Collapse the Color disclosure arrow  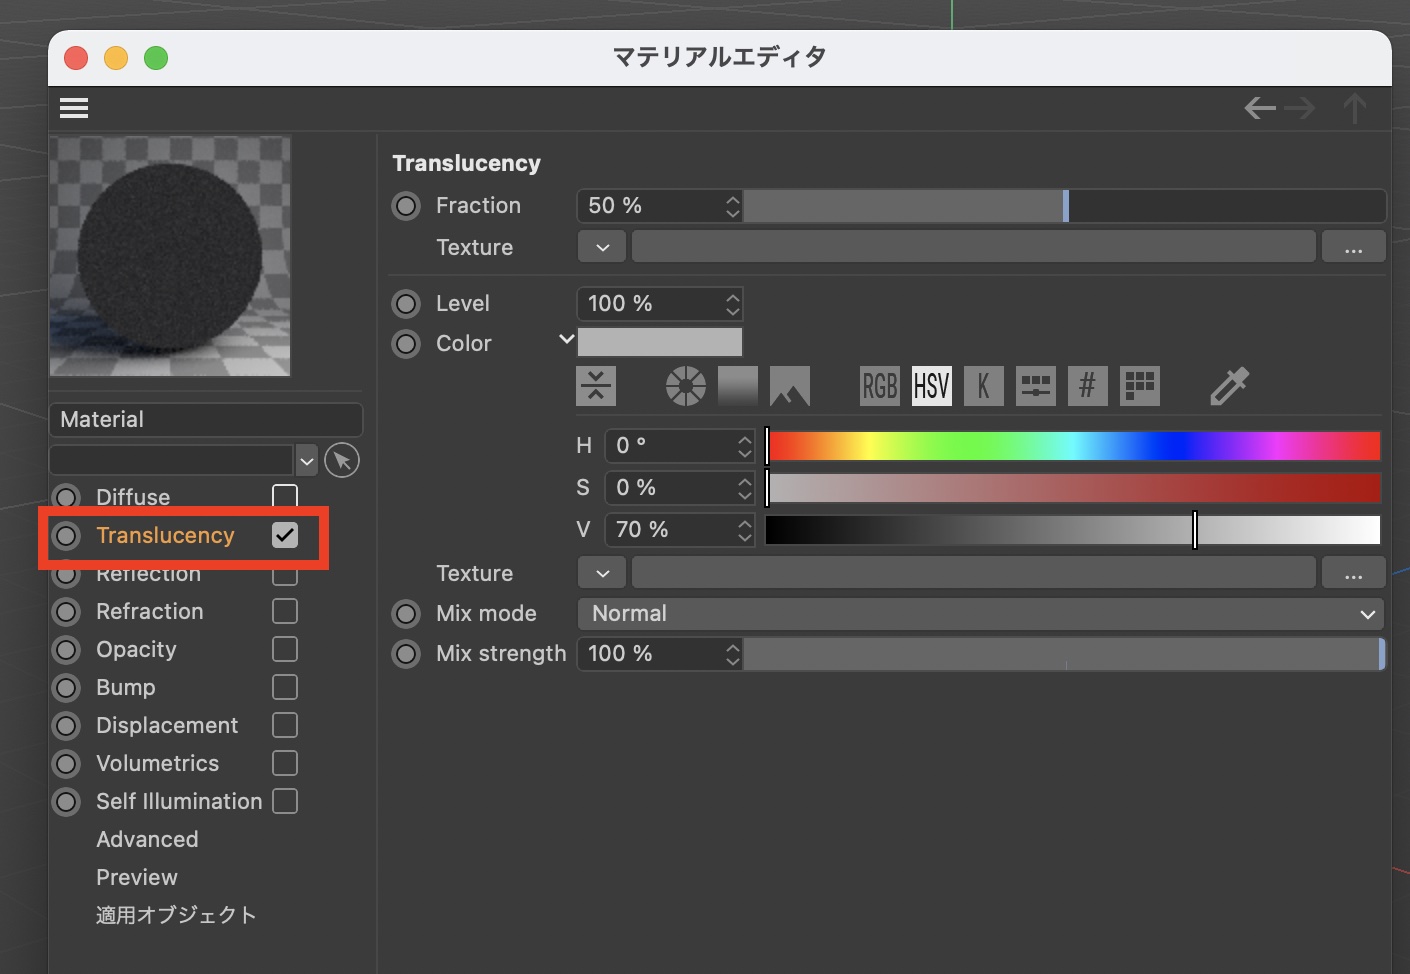tap(566, 340)
